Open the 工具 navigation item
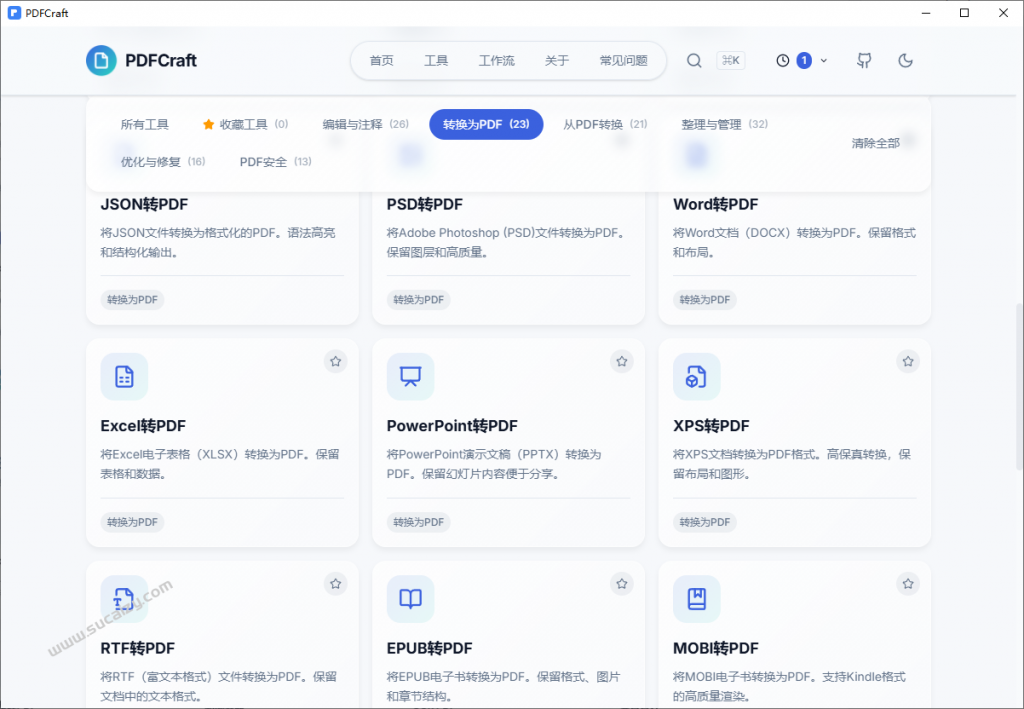 tap(436, 61)
